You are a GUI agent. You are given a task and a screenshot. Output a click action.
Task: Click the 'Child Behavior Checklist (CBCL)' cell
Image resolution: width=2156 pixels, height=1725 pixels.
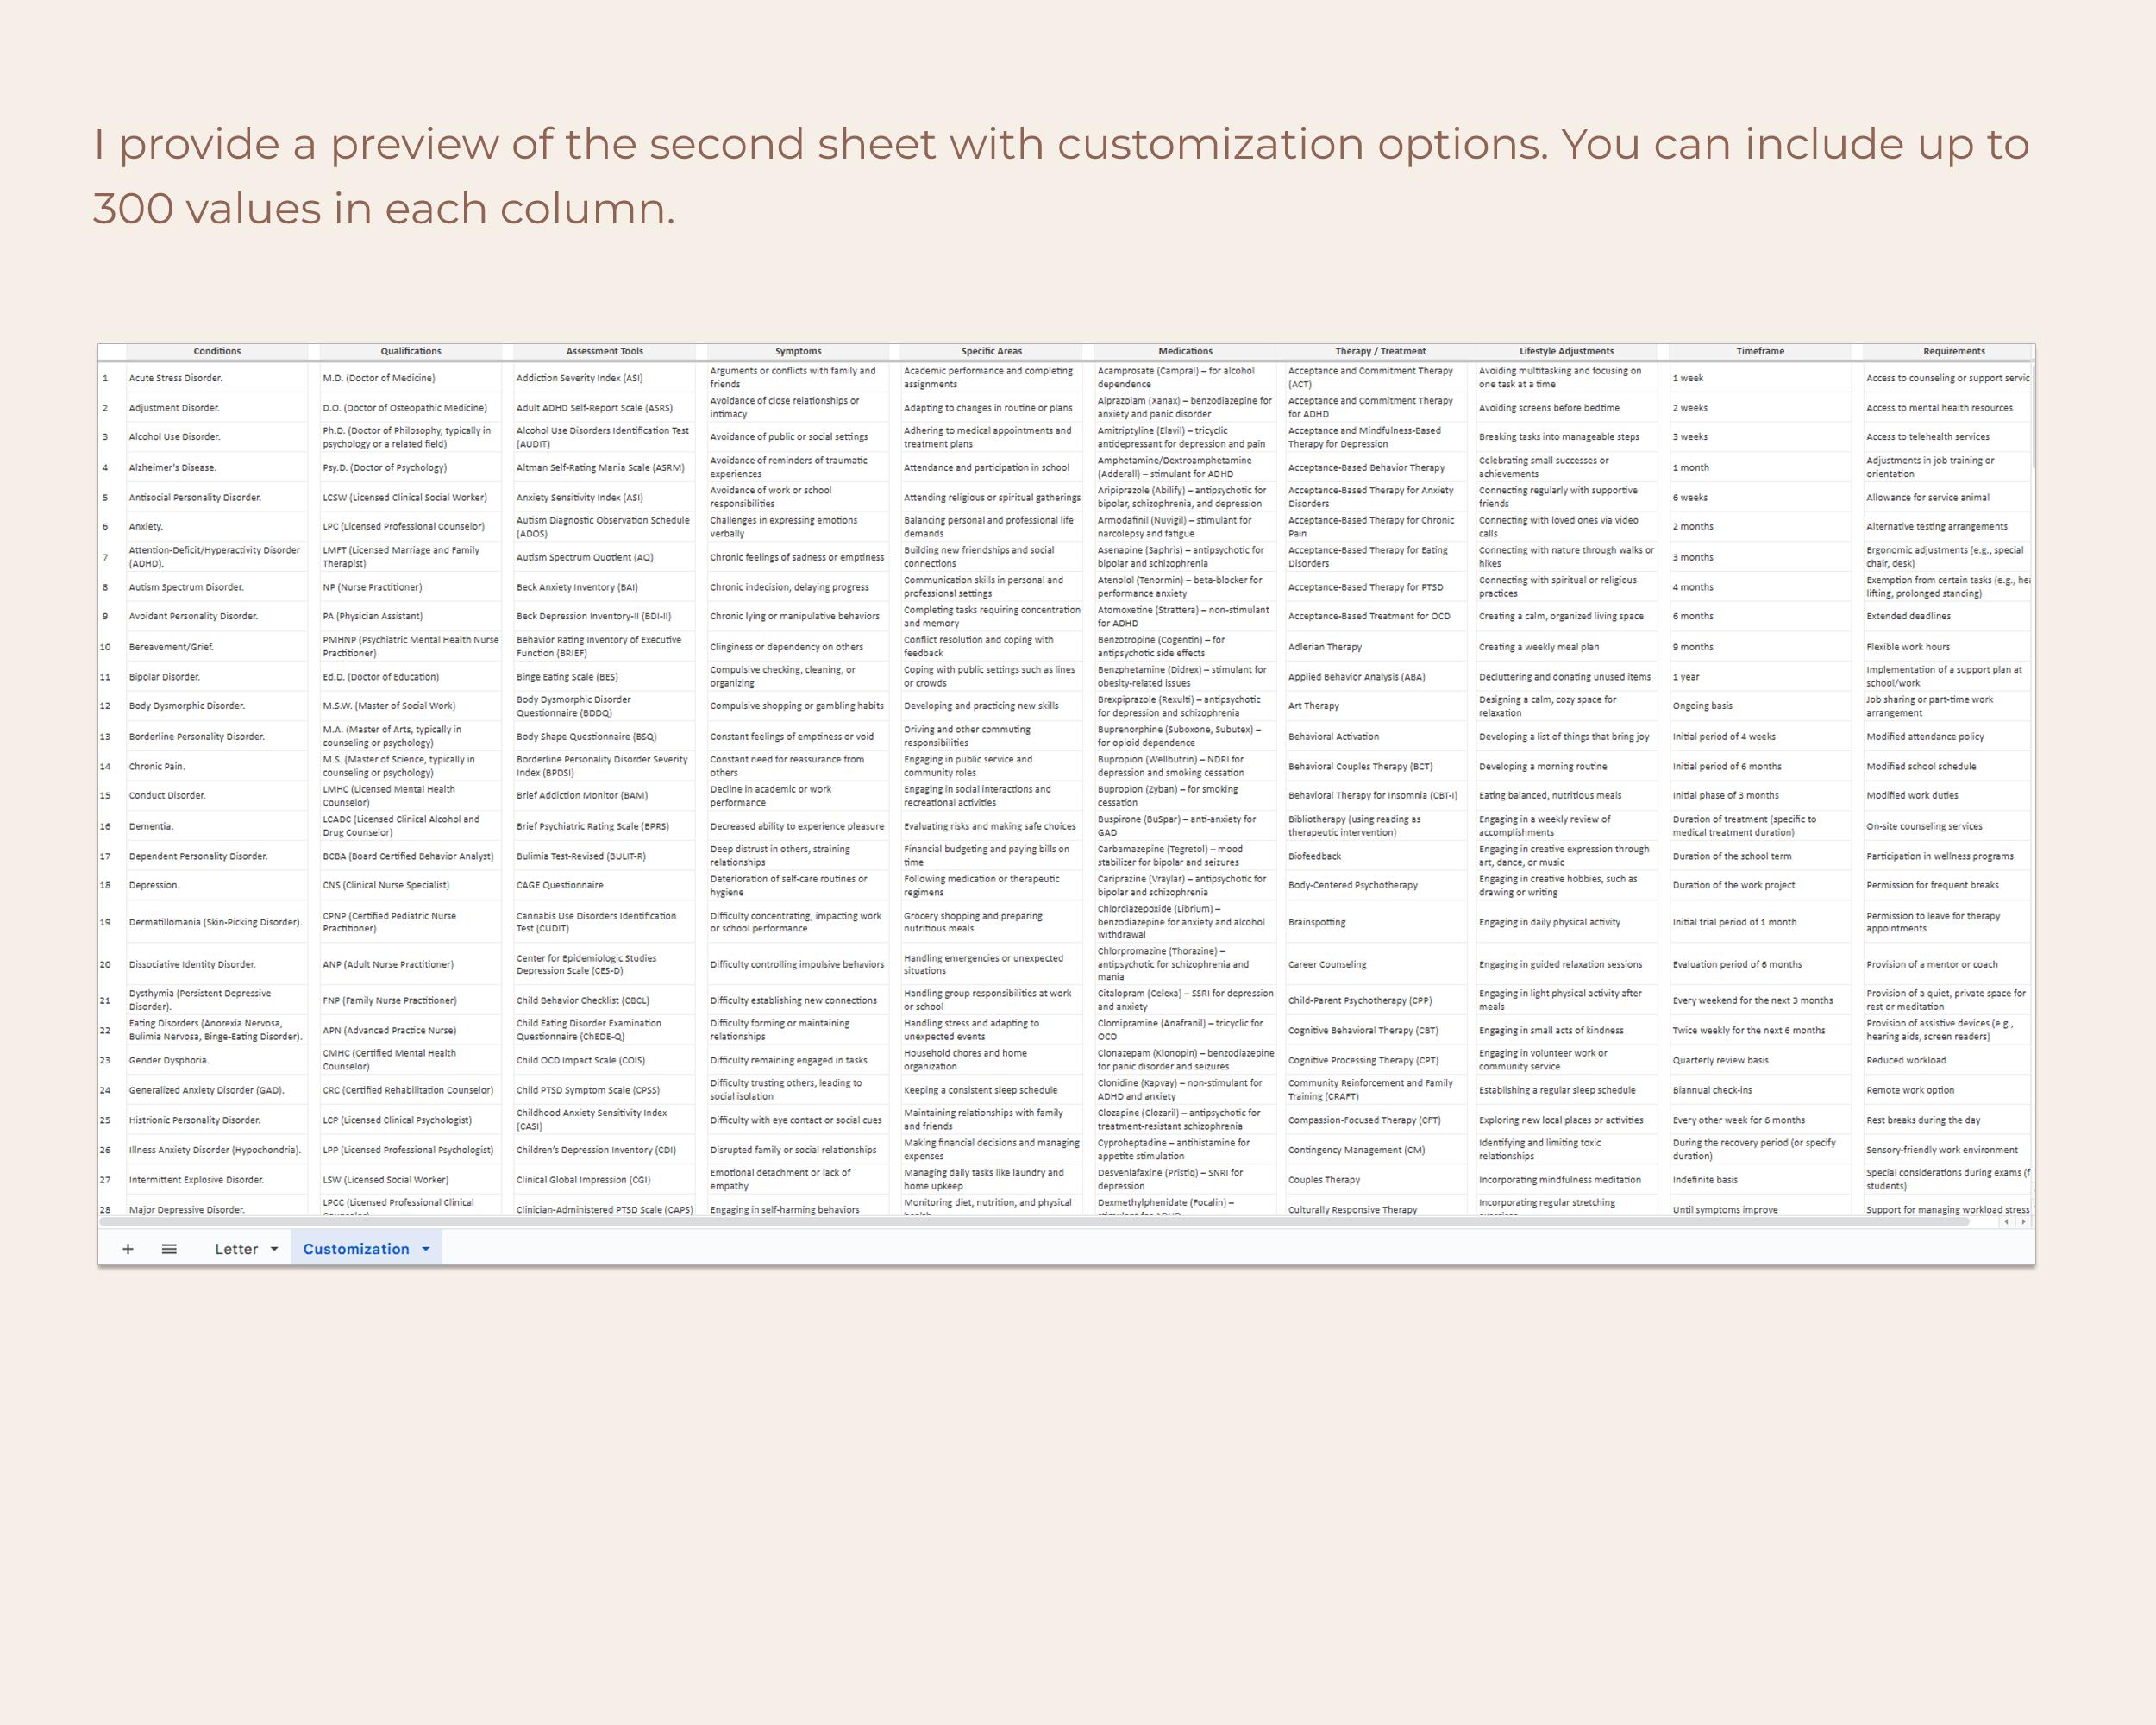(605, 1000)
